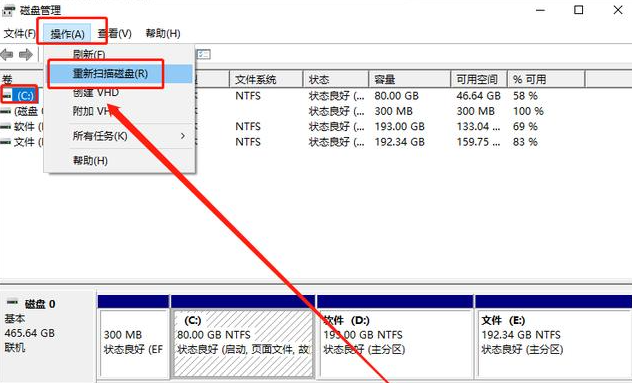
Task: Select the 300 MB EFI partition block
Action: tap(133, 342)
